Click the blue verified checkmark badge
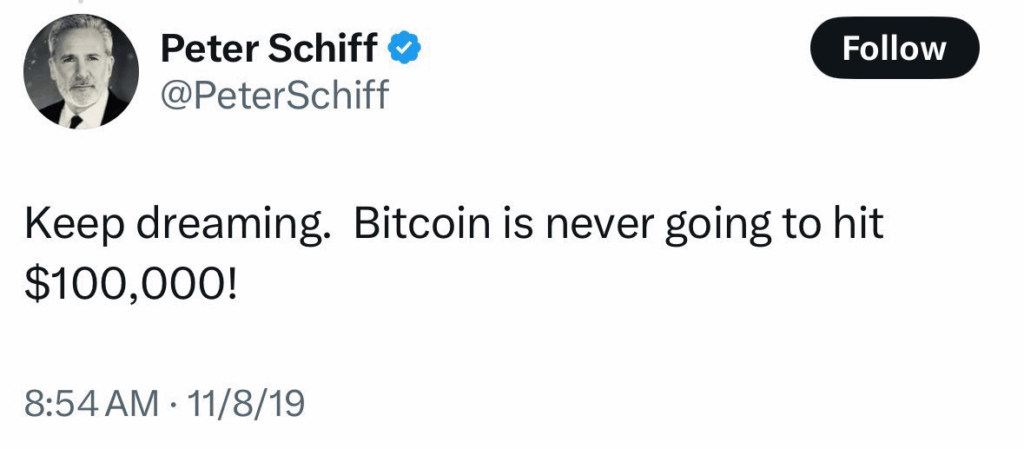Image resolution: width=1024 pixels, height=449 pixels. pyautogui.click(x=404, y=46)
